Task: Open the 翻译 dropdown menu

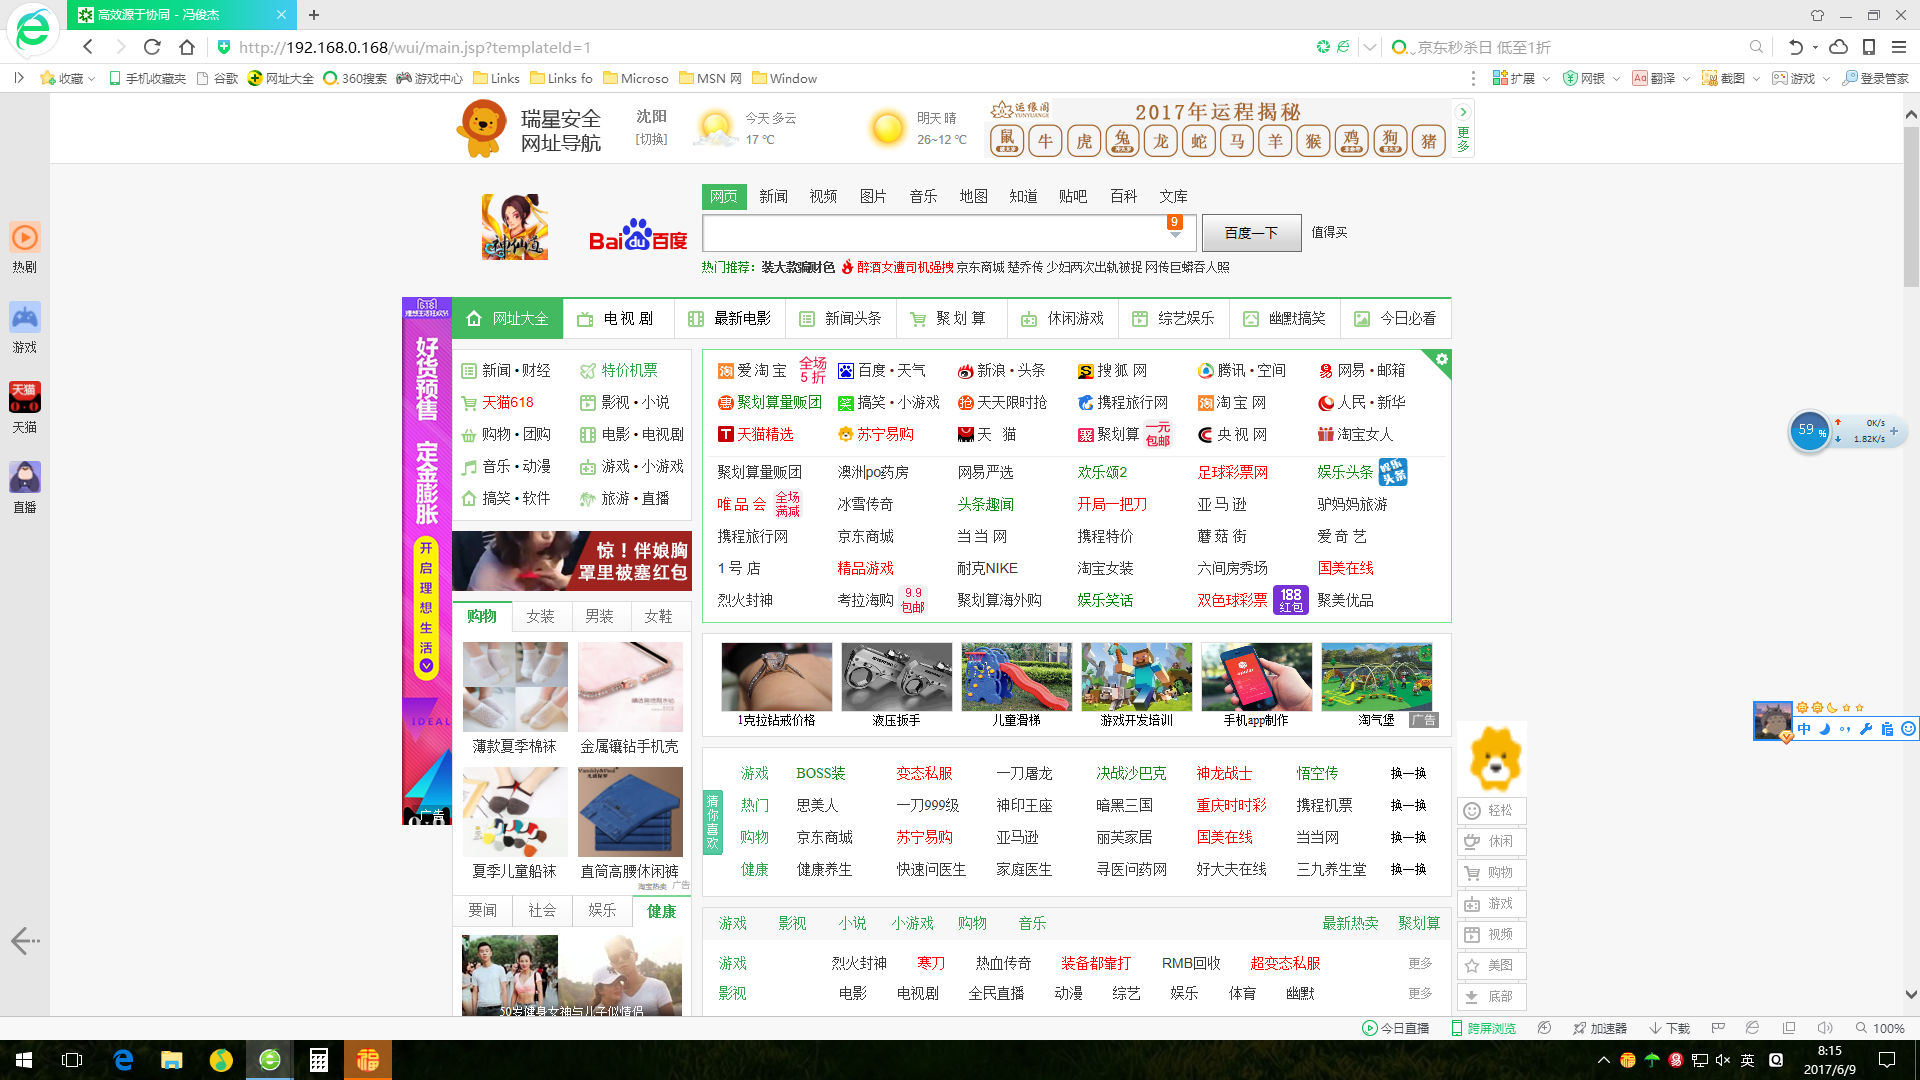Action: (1686, 78)
